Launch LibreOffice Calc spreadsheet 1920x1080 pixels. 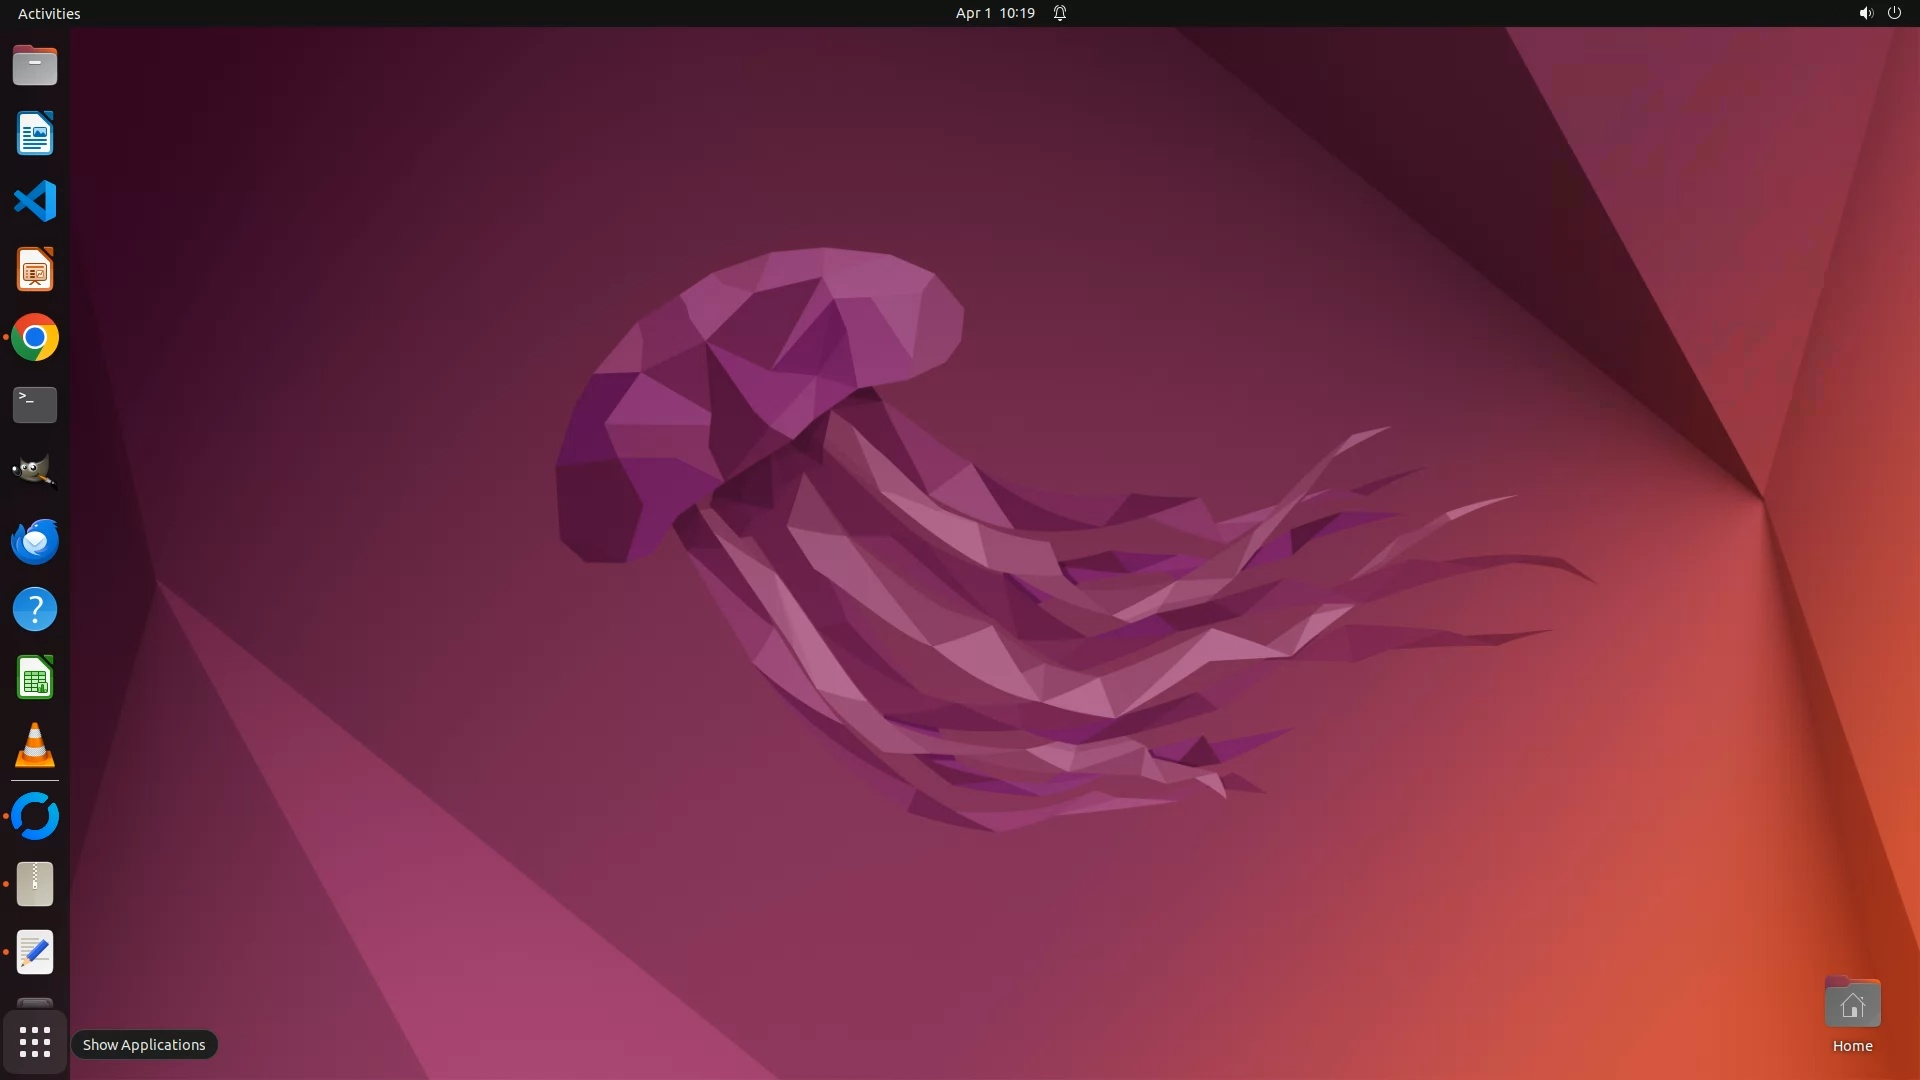tap(35, 678)
